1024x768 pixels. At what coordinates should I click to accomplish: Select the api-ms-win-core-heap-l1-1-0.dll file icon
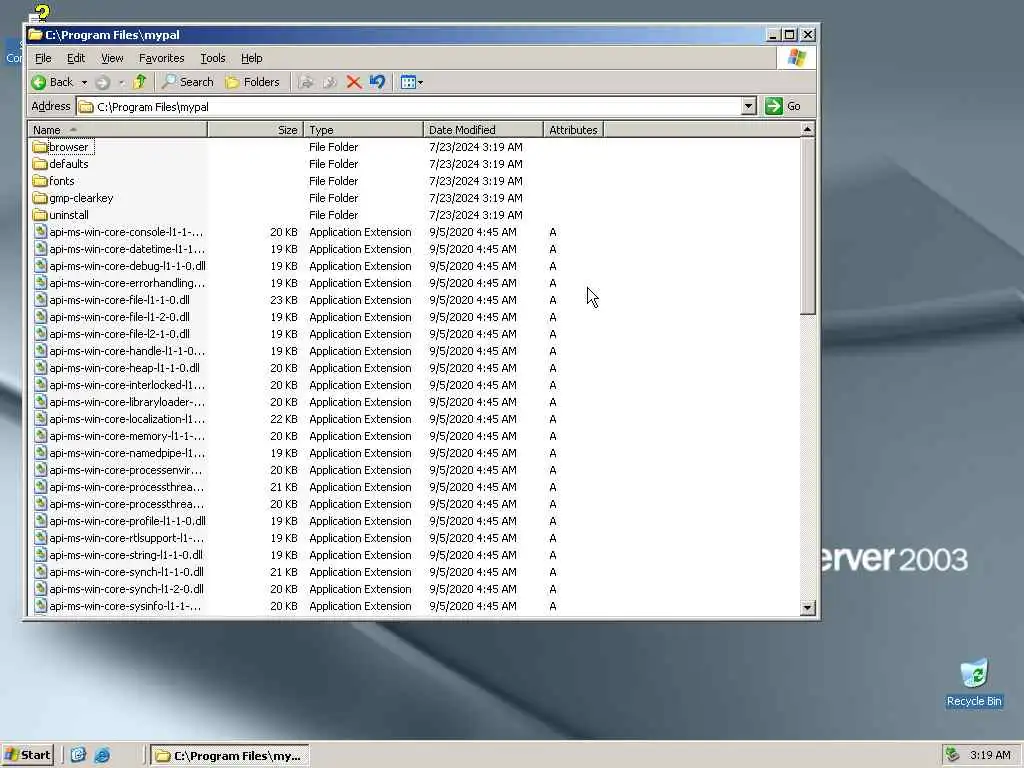tap(40, 368)
